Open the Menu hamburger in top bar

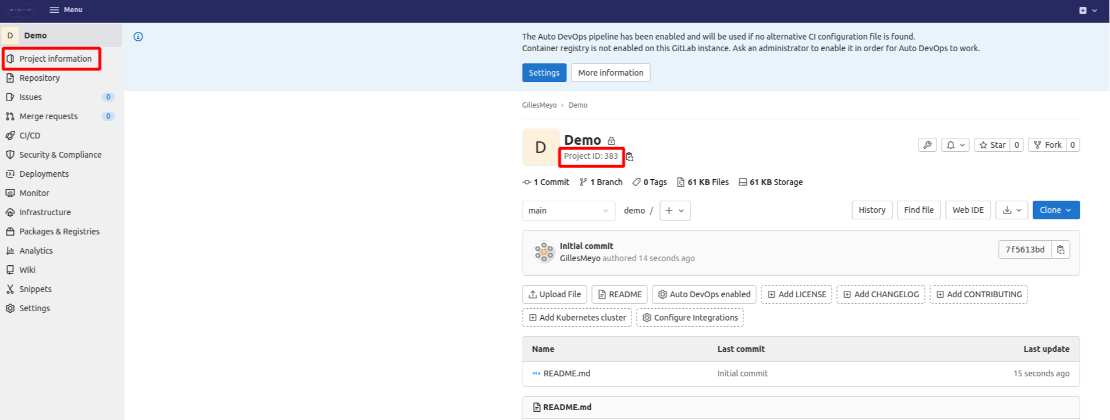65,10
